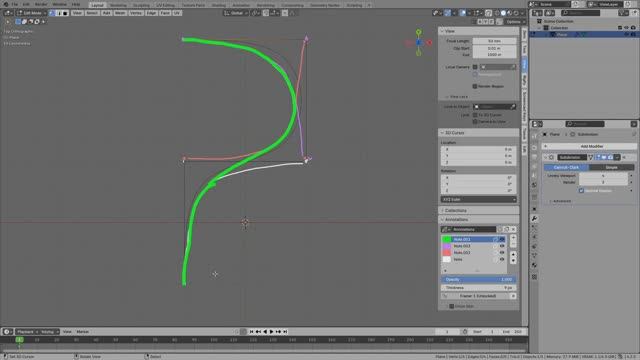This screenshot has width=640, height=360.
Task: Switch to the Modeling workspace tab
Action: [x=118, y=5]
